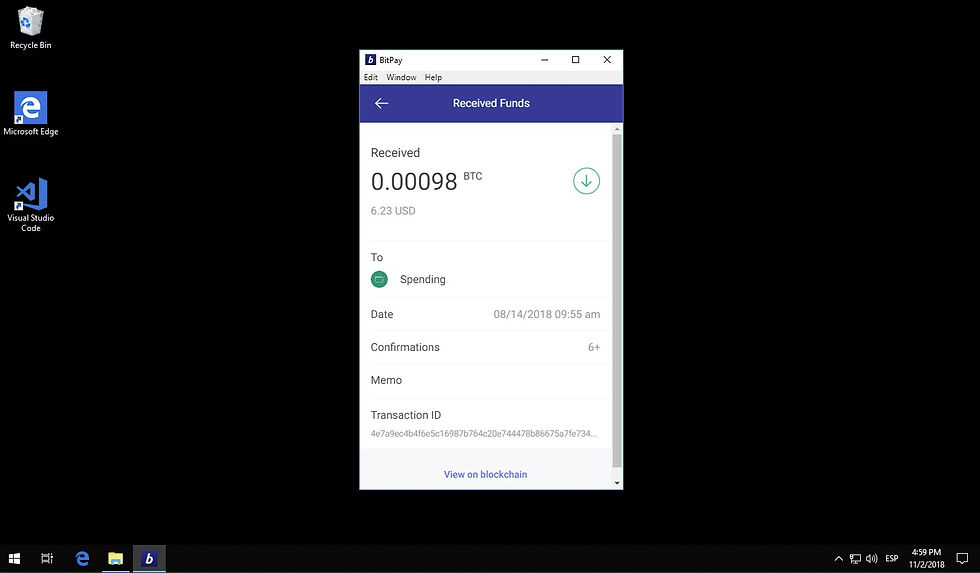
Task: Go back using the left arrow
Action: pyautogui.click(x=381, y=103)
